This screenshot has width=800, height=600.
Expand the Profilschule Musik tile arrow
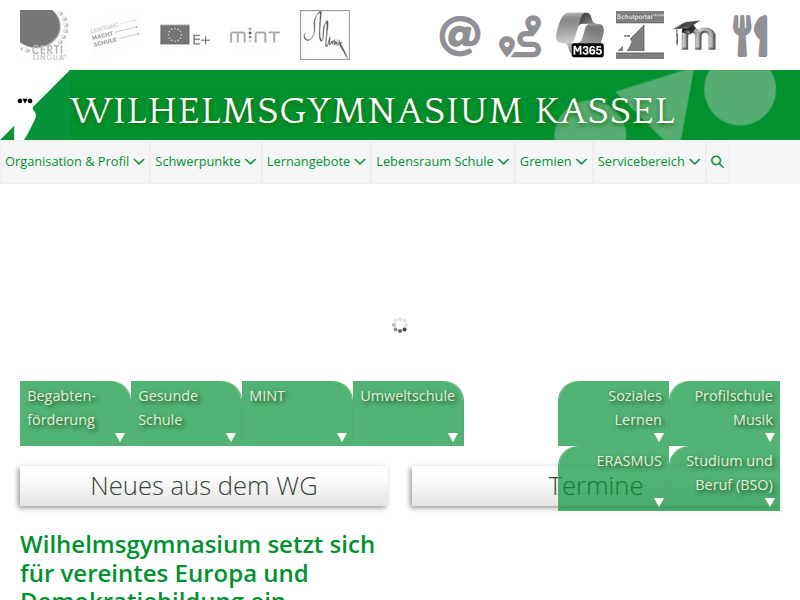click(770, 437)
